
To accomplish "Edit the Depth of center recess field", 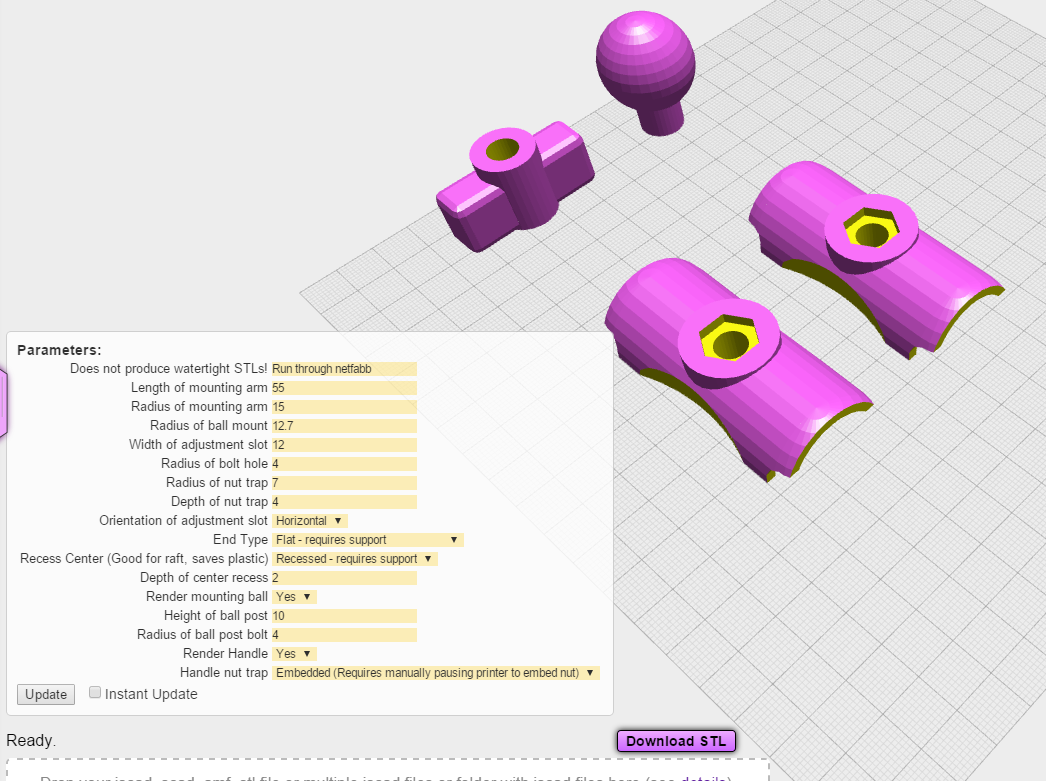I will tap(344, 578).
